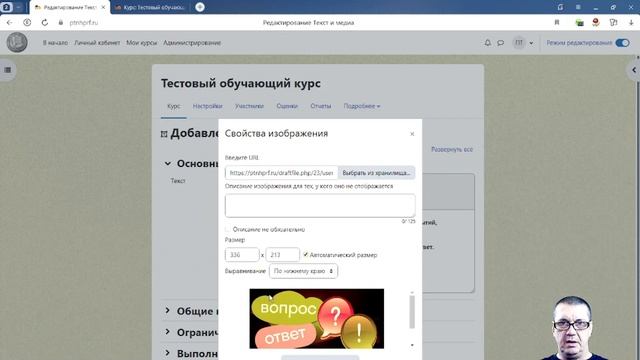Open Администрирование link

(192, 43)
